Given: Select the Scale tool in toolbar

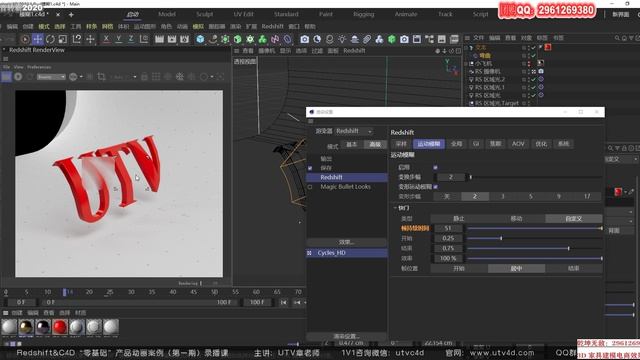Looking at the screenshot, I should coord(62,39).
